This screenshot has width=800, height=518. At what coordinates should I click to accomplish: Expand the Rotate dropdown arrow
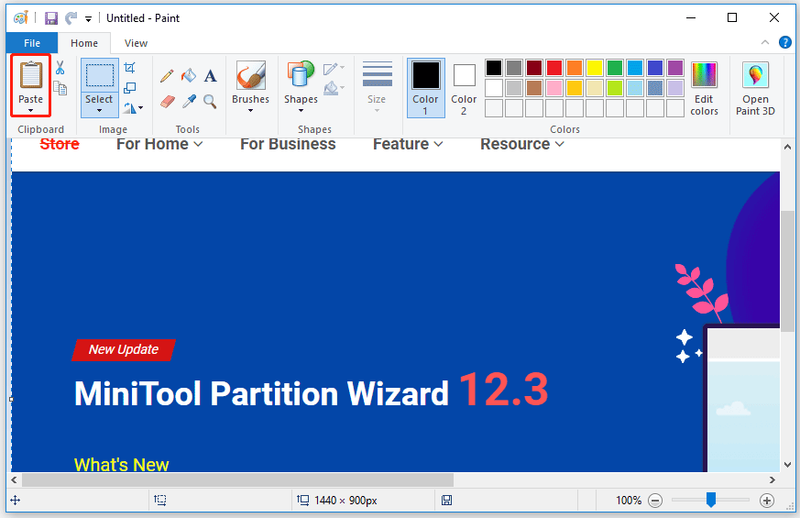point(141,108)
